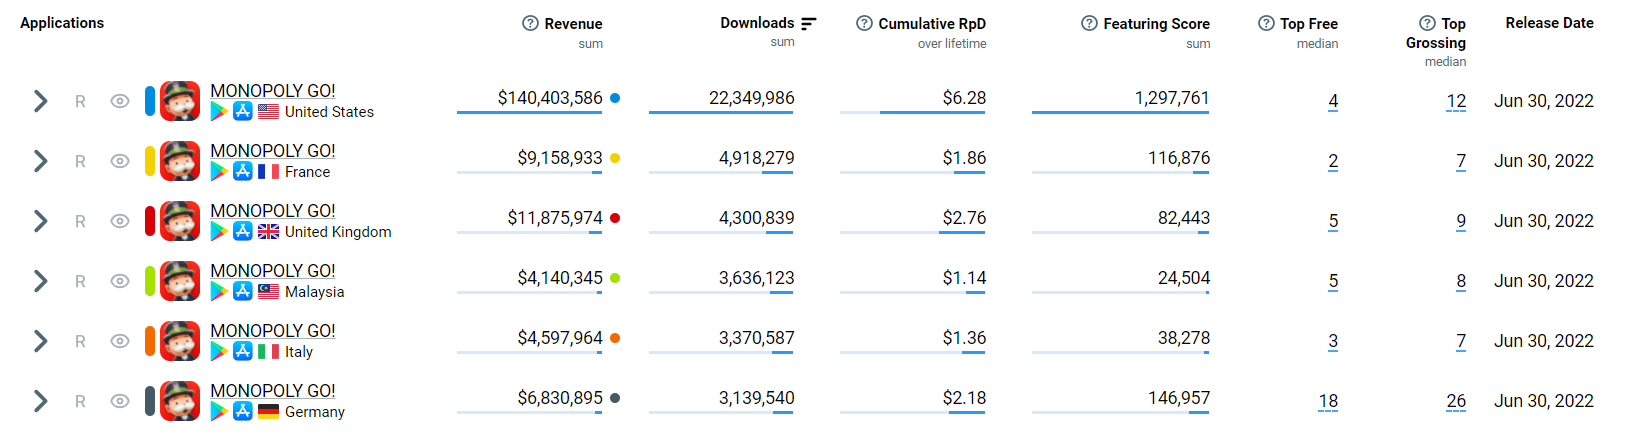This screenshot has width=1632, height=437.
Task: Click Google Play icon in France row
Action: pyautogui.click(x=219, y=172)
